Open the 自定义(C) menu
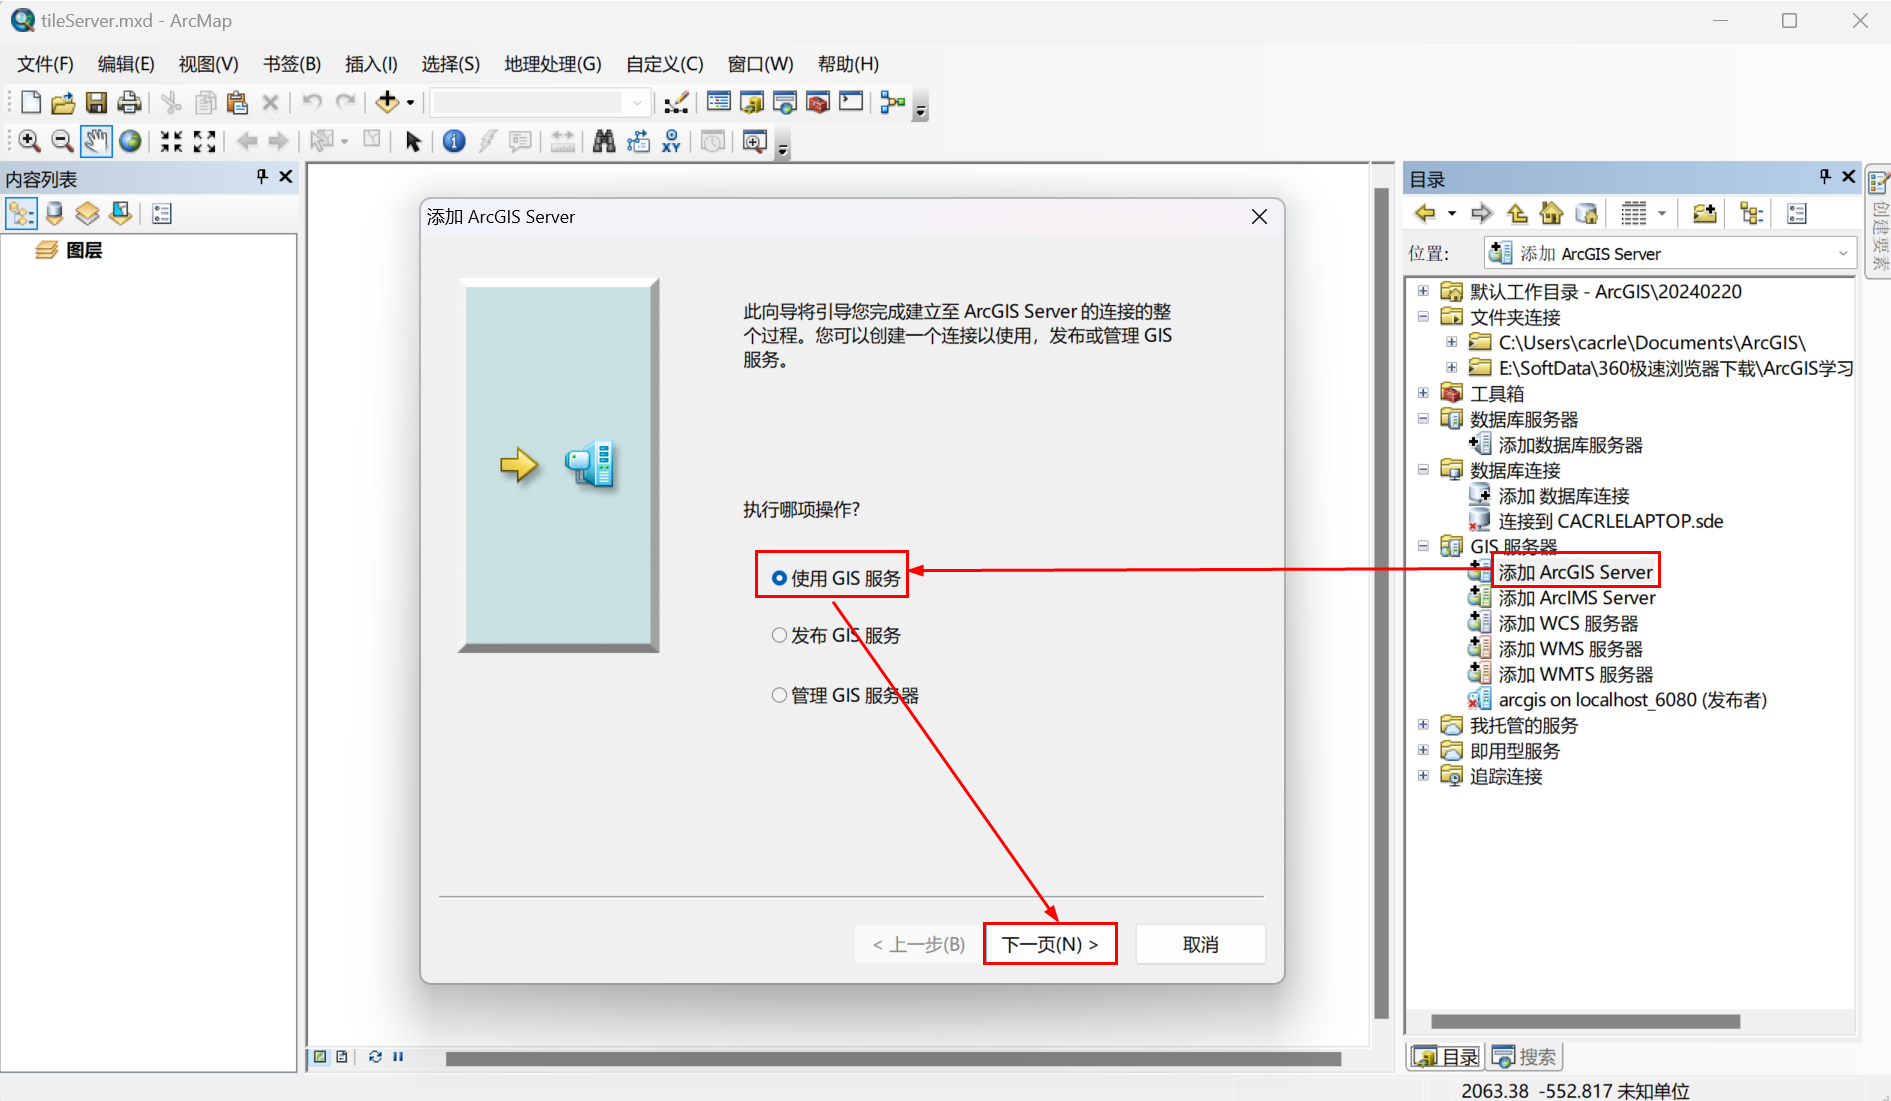The image size is (1891, 1101). (664, 64)
